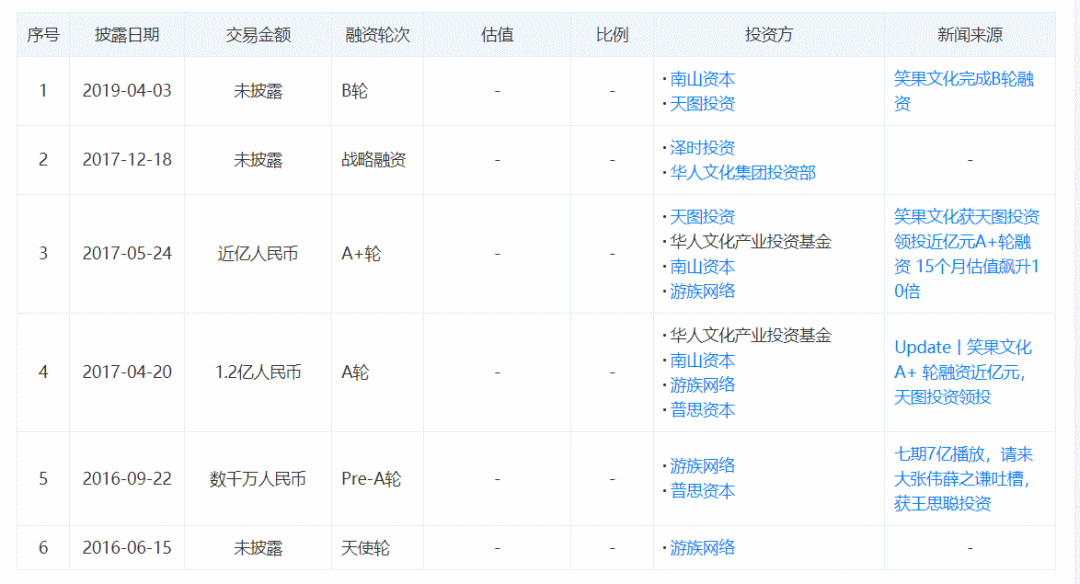The height and width of the screenshot is (584, 1080).
Task: Open news link 笑果文化获天图投资领投近亿元A+轮融资
Action: click(966, 253)
